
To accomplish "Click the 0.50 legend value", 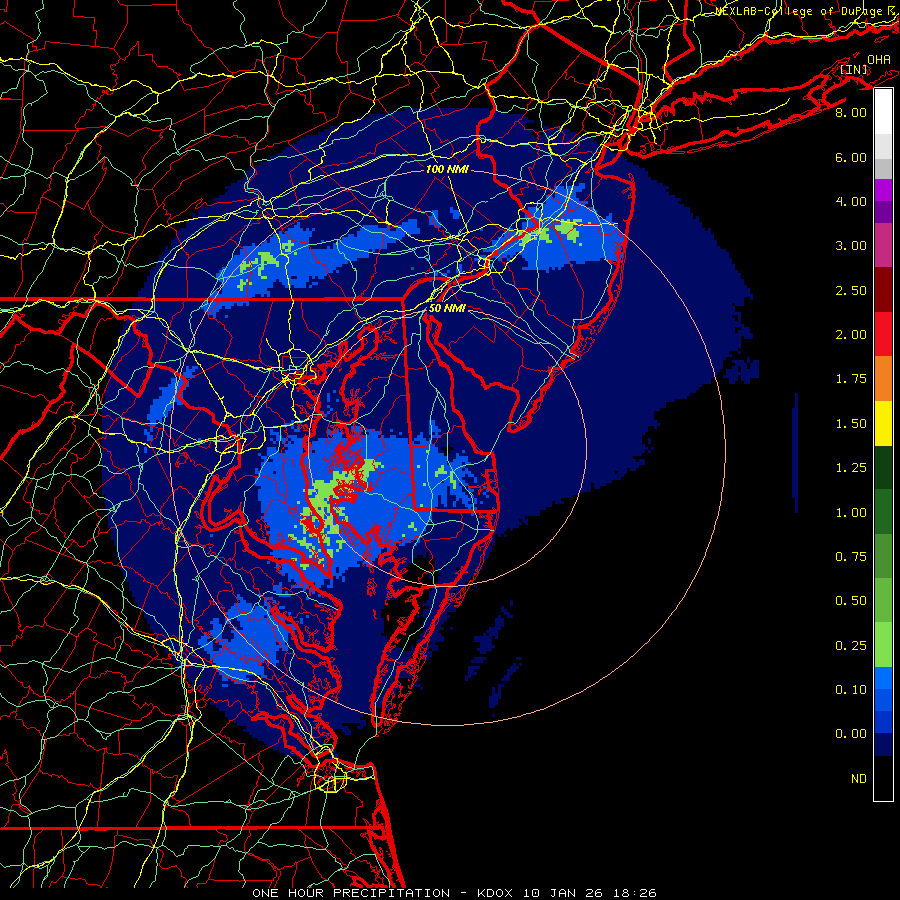I will tap(851, 601).
